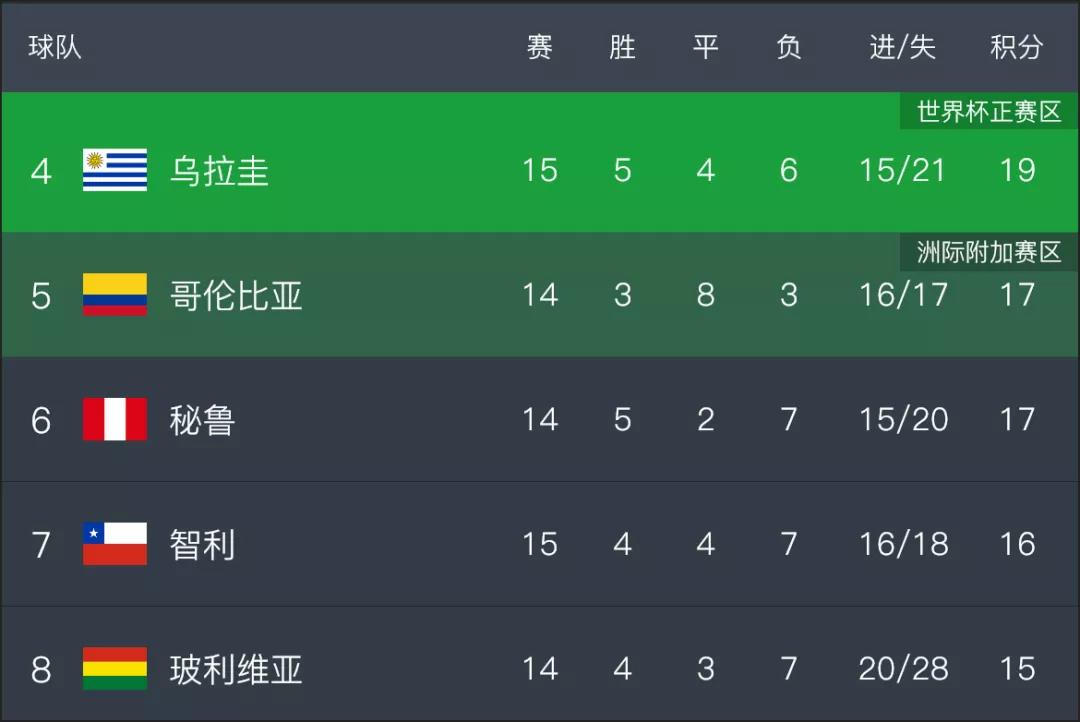This screenshot has width=1080, height=722.
Task: Click the 世界杯正赛区 label
Action: (x=989, y=112)
